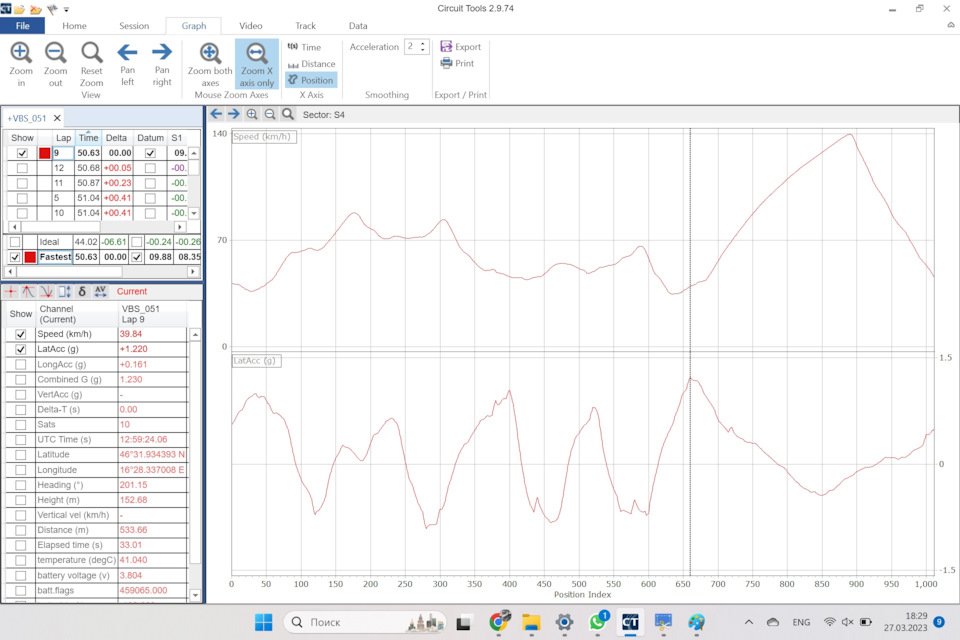The width and height of the screenshot is (960, 640).
Task: Uncheck Speed (km/h) channel
Action: tap(21, 334)
